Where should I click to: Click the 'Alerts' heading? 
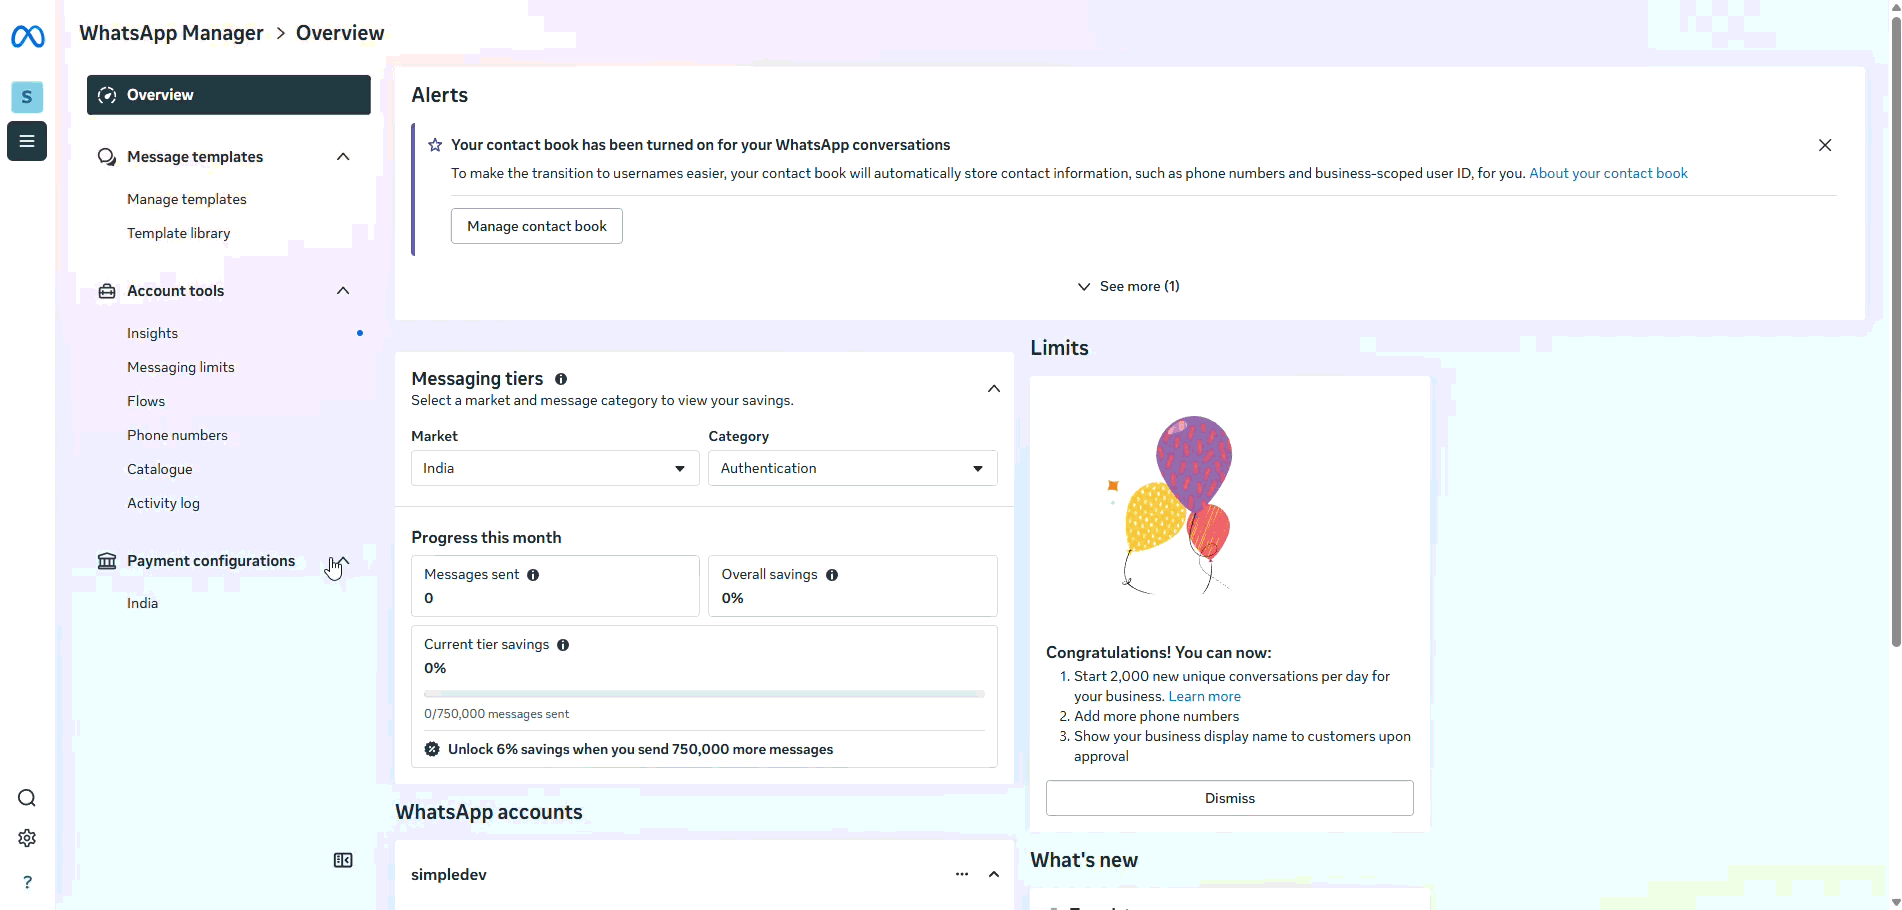pos(440,95)
